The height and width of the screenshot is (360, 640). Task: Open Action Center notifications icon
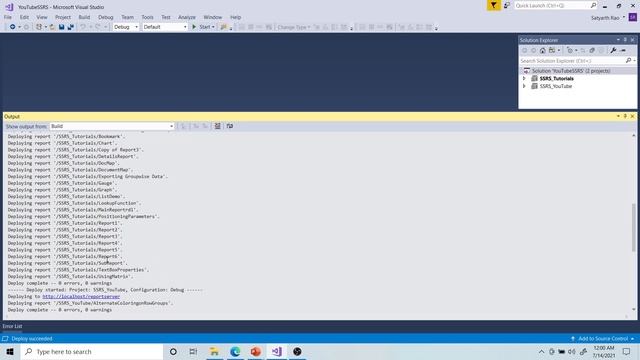(x=627, y=351)
